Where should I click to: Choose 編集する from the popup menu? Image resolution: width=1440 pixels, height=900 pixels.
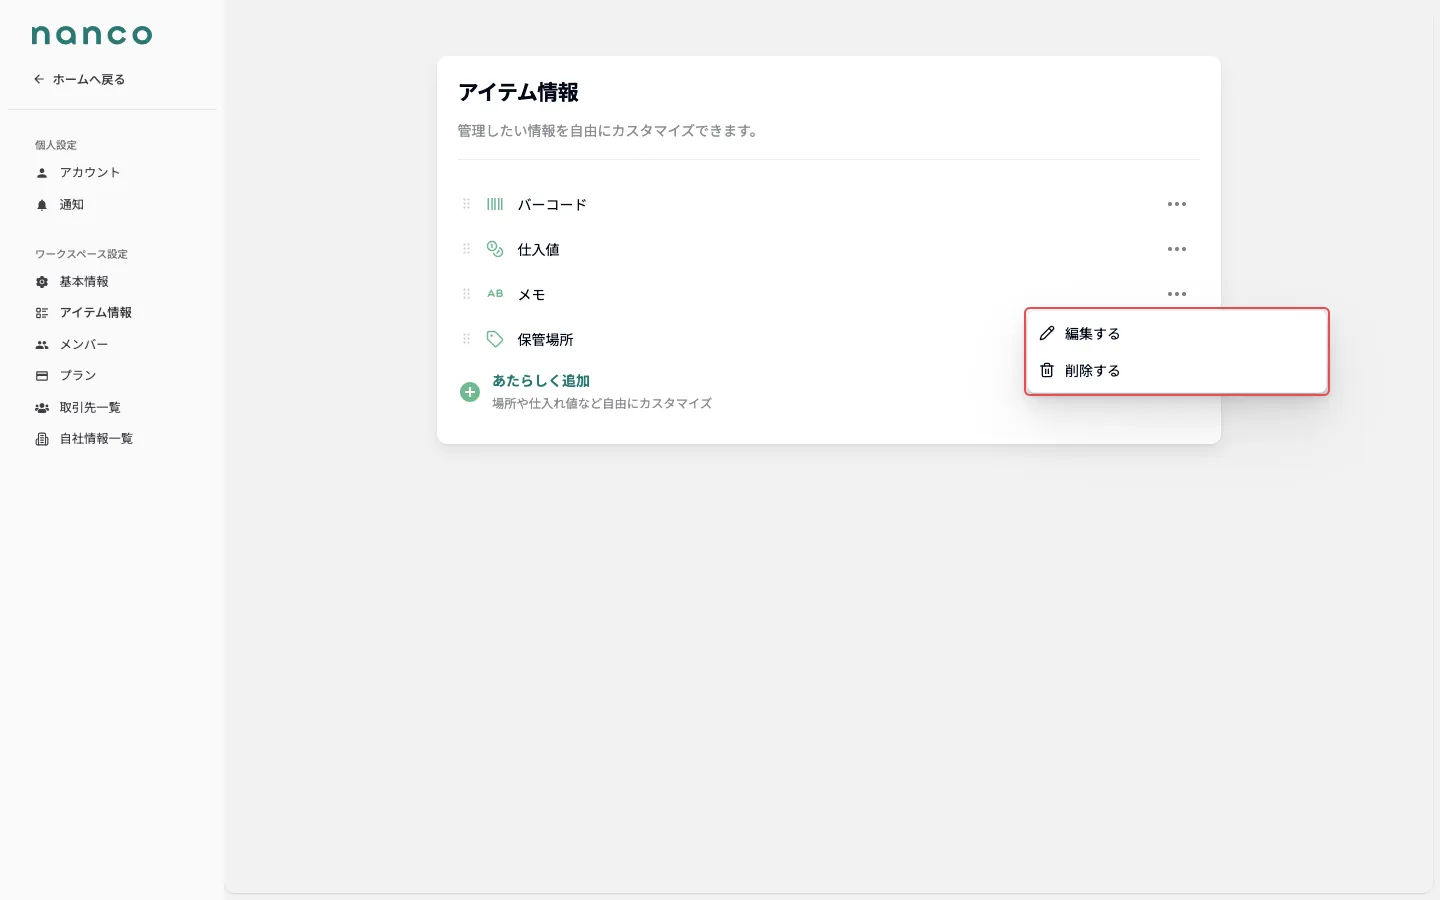pos(1177,333)
